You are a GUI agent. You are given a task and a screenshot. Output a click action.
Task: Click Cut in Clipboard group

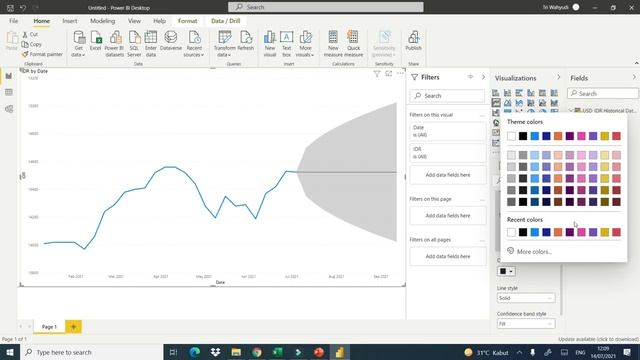31,34
